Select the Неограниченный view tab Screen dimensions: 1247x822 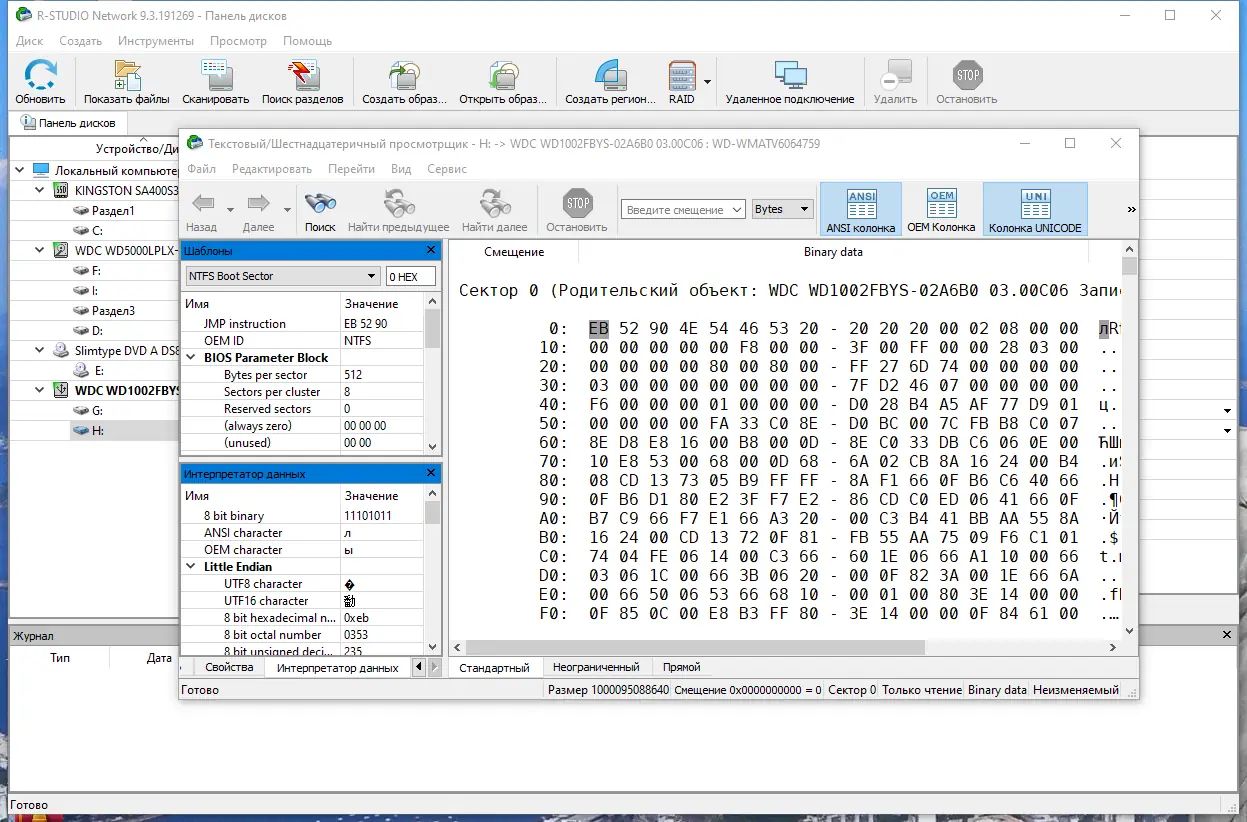(596, 667)
